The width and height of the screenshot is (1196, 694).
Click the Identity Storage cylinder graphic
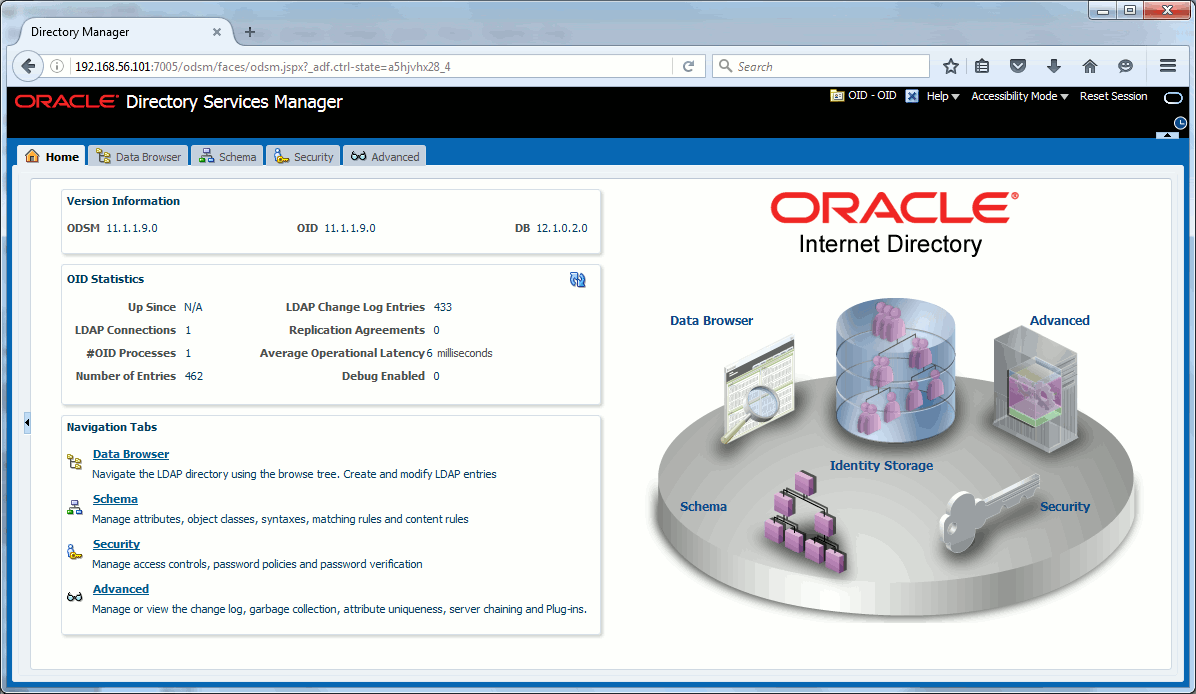(x=895, y=370)
